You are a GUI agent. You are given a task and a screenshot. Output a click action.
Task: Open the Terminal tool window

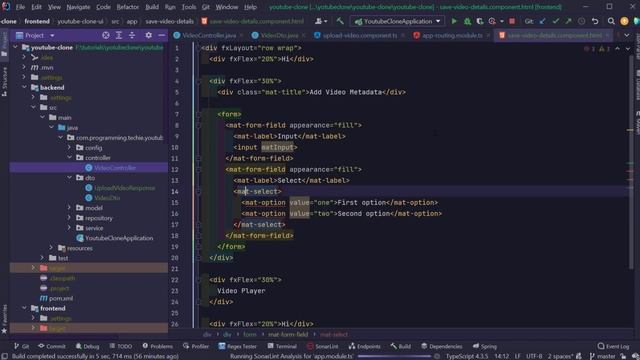point(282,346)
